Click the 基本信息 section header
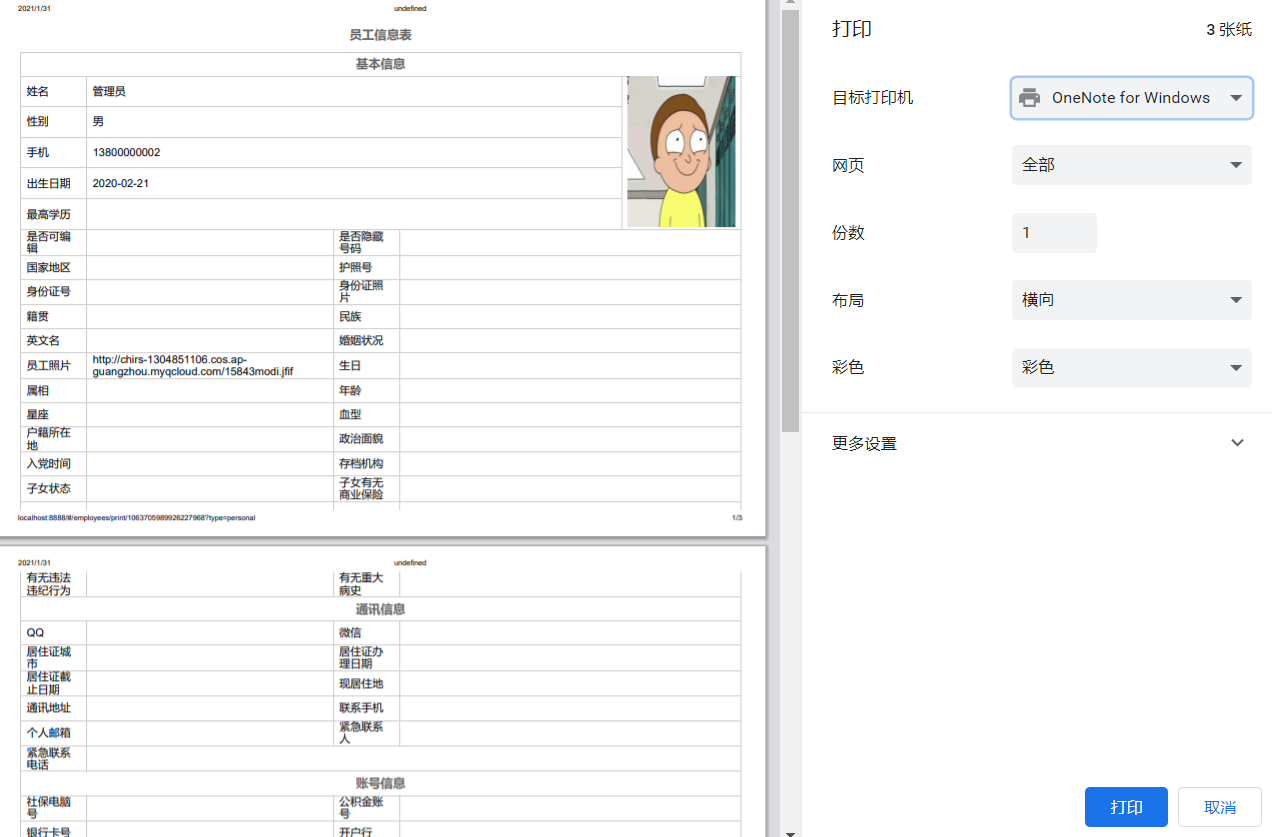Screen dimensions: 1272x837 pyautogui.click(x=380, y=63)
